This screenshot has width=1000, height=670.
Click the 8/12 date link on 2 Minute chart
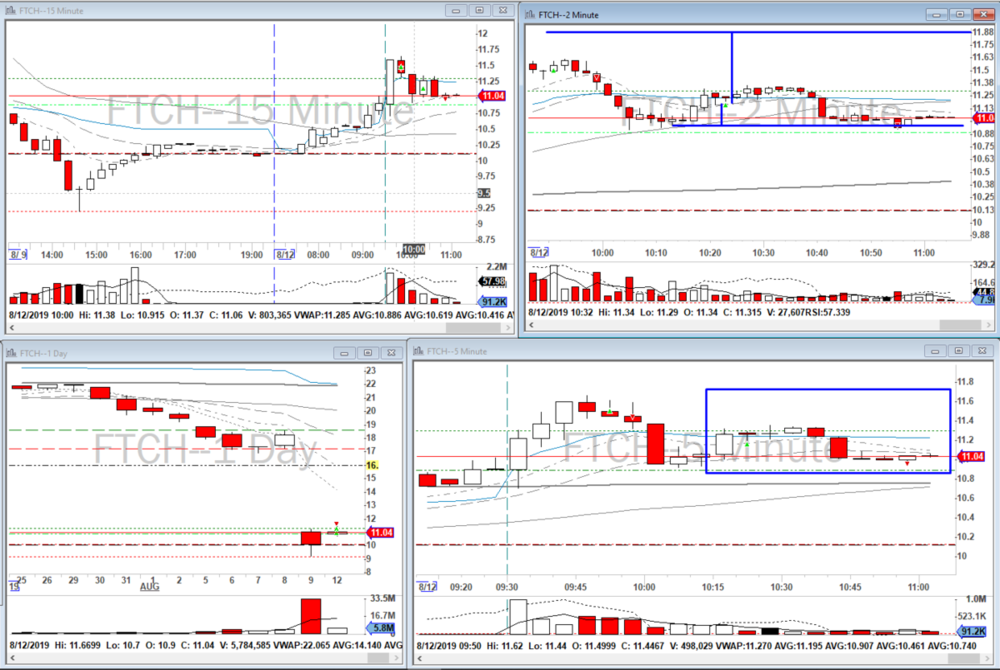pos(539,253)
